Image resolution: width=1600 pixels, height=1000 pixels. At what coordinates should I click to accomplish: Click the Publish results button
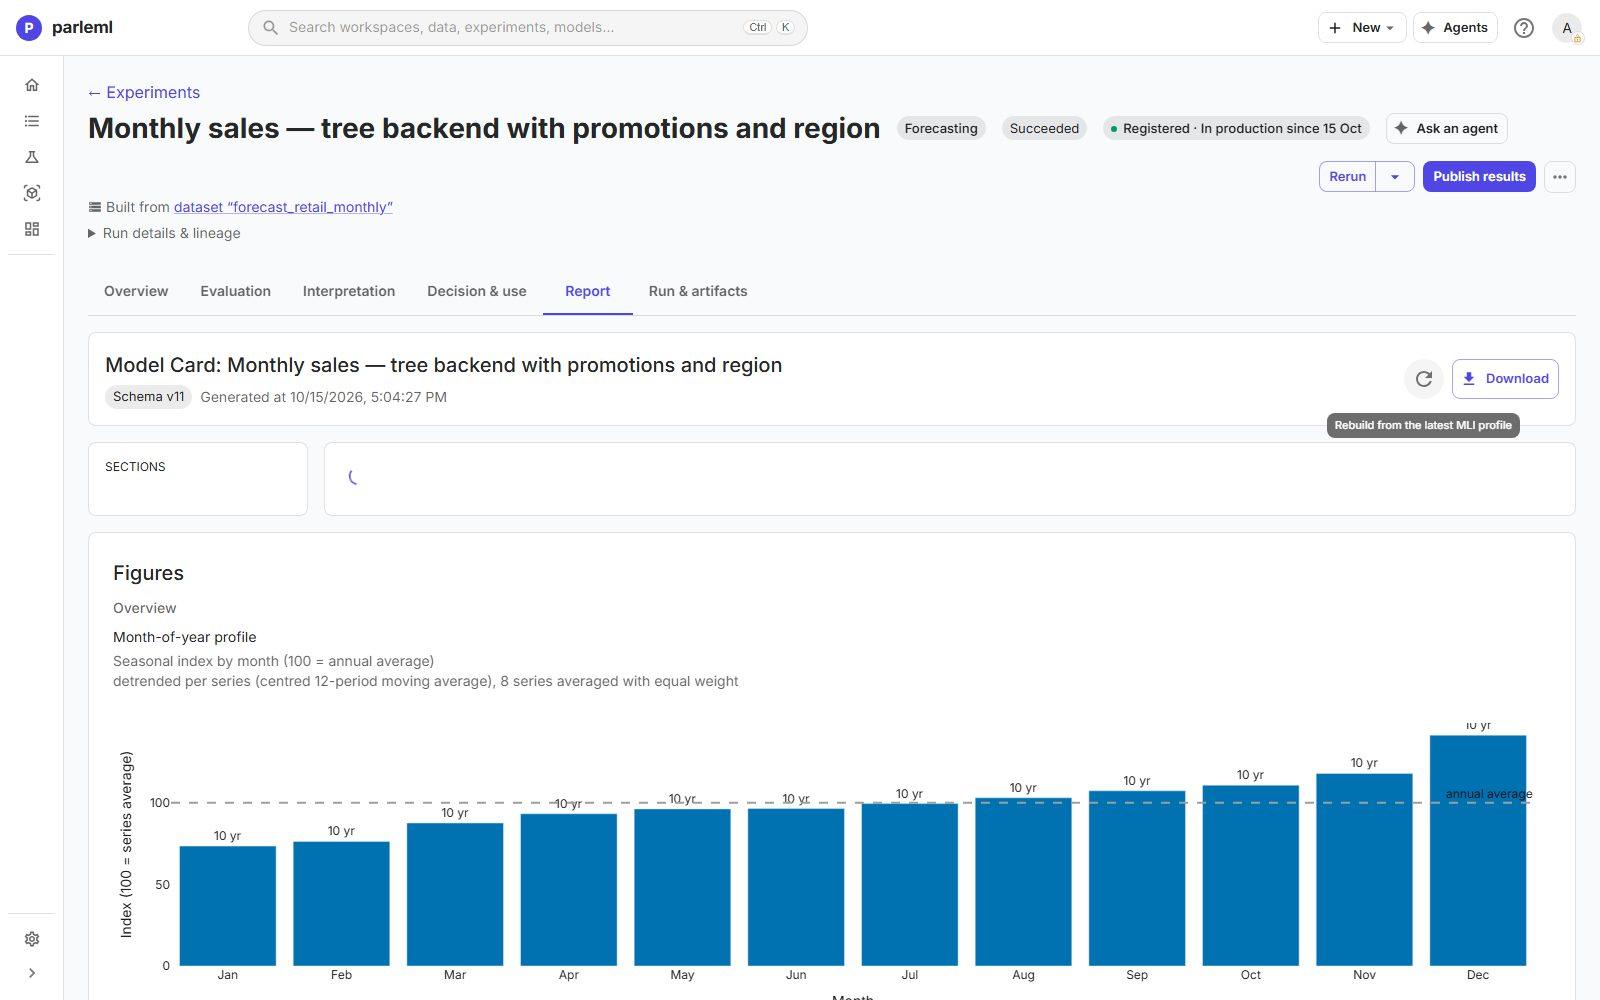[x=1479, y=177]
